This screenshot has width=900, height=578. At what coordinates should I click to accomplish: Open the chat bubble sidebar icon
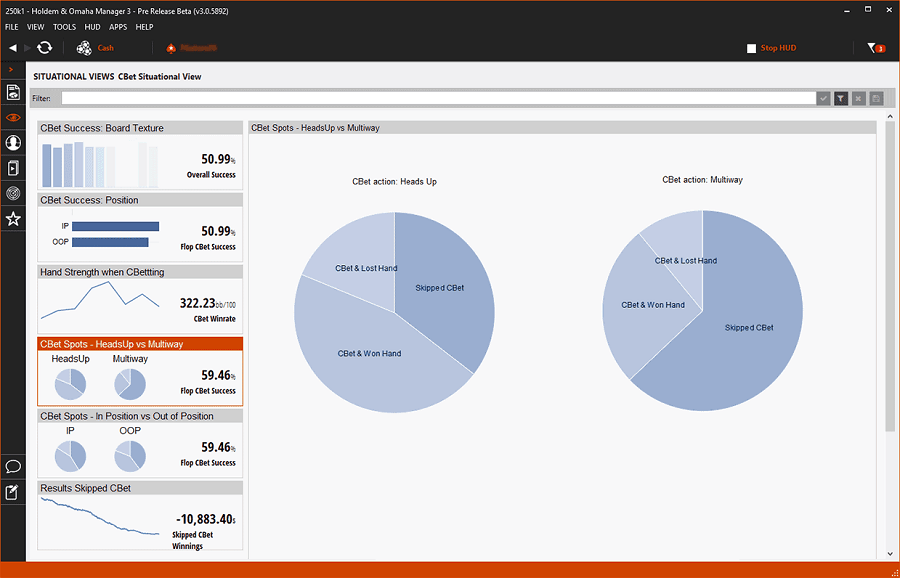[x=13, y=467]
